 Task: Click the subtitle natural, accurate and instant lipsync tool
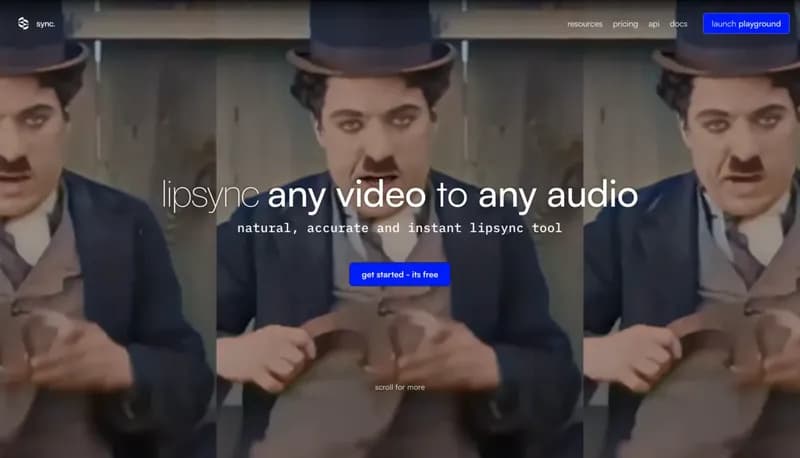[x=399, y=228]
